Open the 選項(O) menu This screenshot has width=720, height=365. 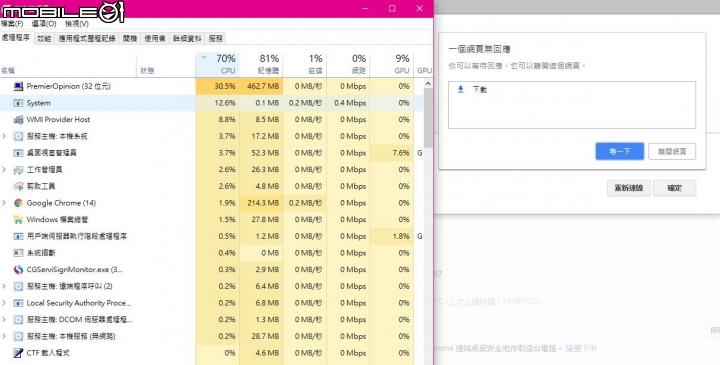[44, 23]
